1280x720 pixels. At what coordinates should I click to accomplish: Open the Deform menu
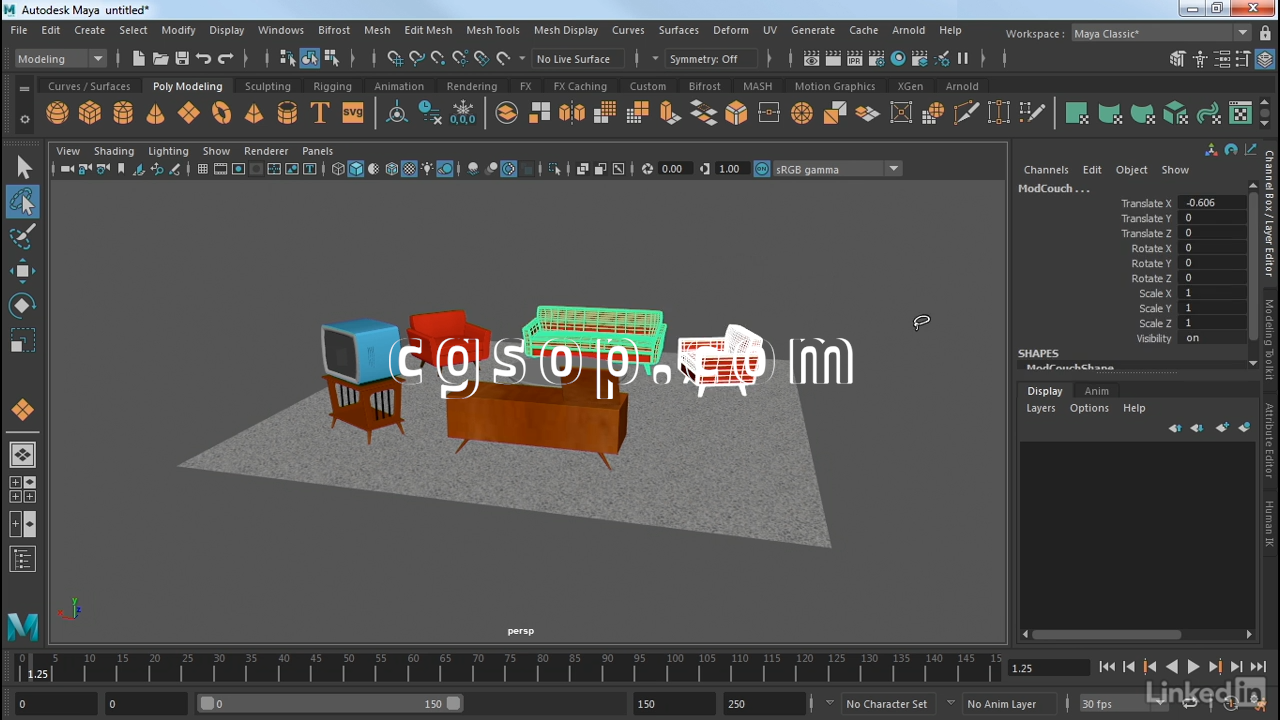730,30
